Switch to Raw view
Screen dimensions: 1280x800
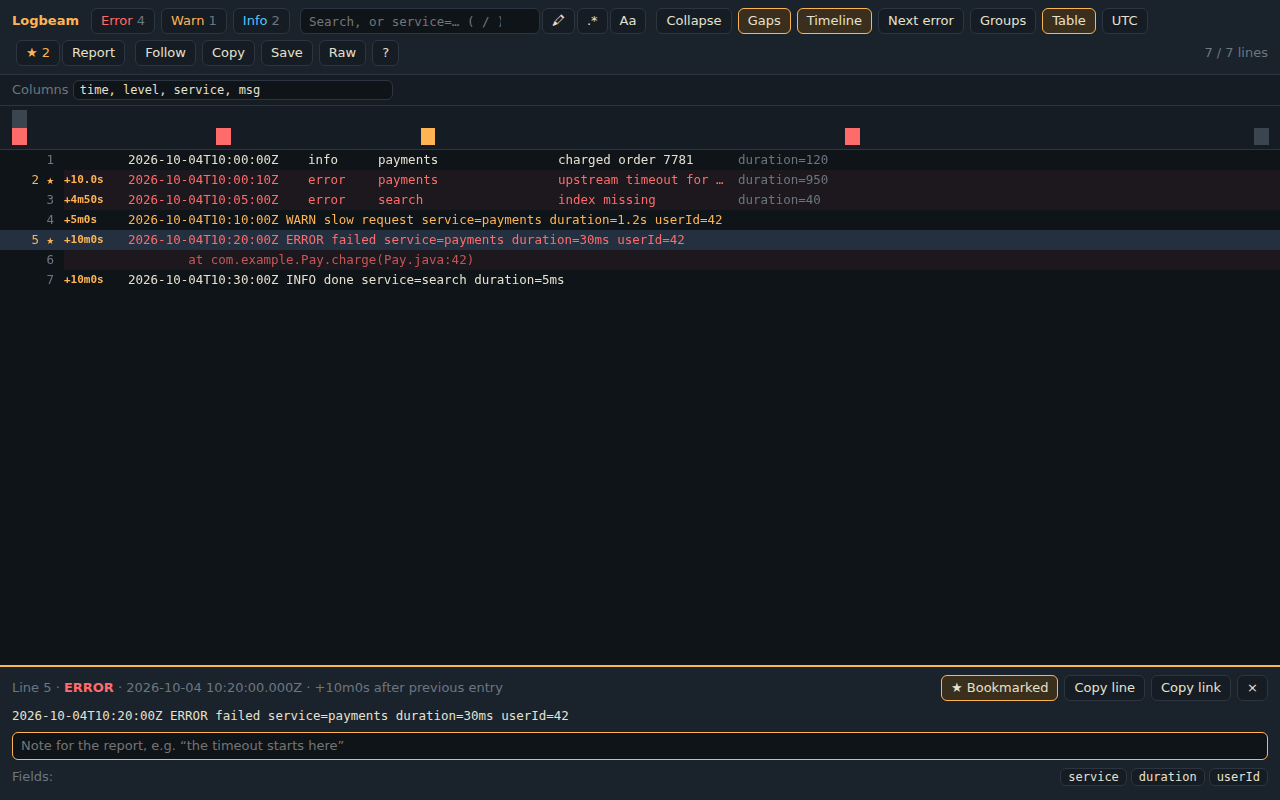click(x=343, y=53)
